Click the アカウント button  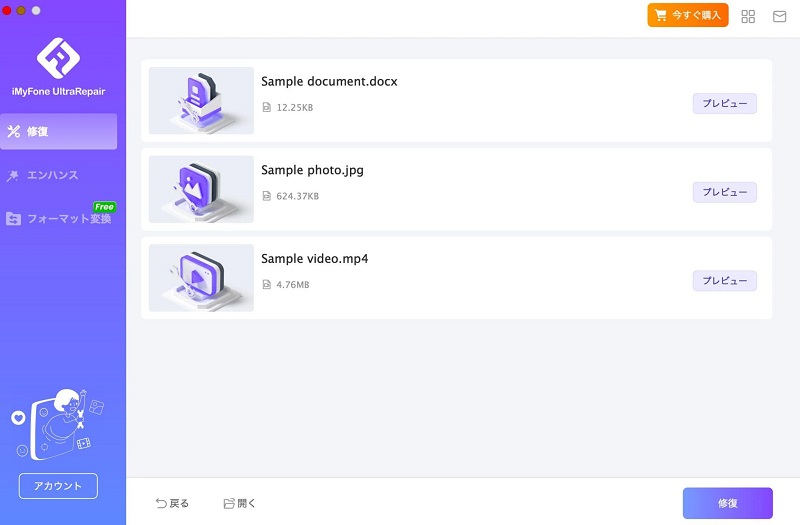tap(58, 486)
